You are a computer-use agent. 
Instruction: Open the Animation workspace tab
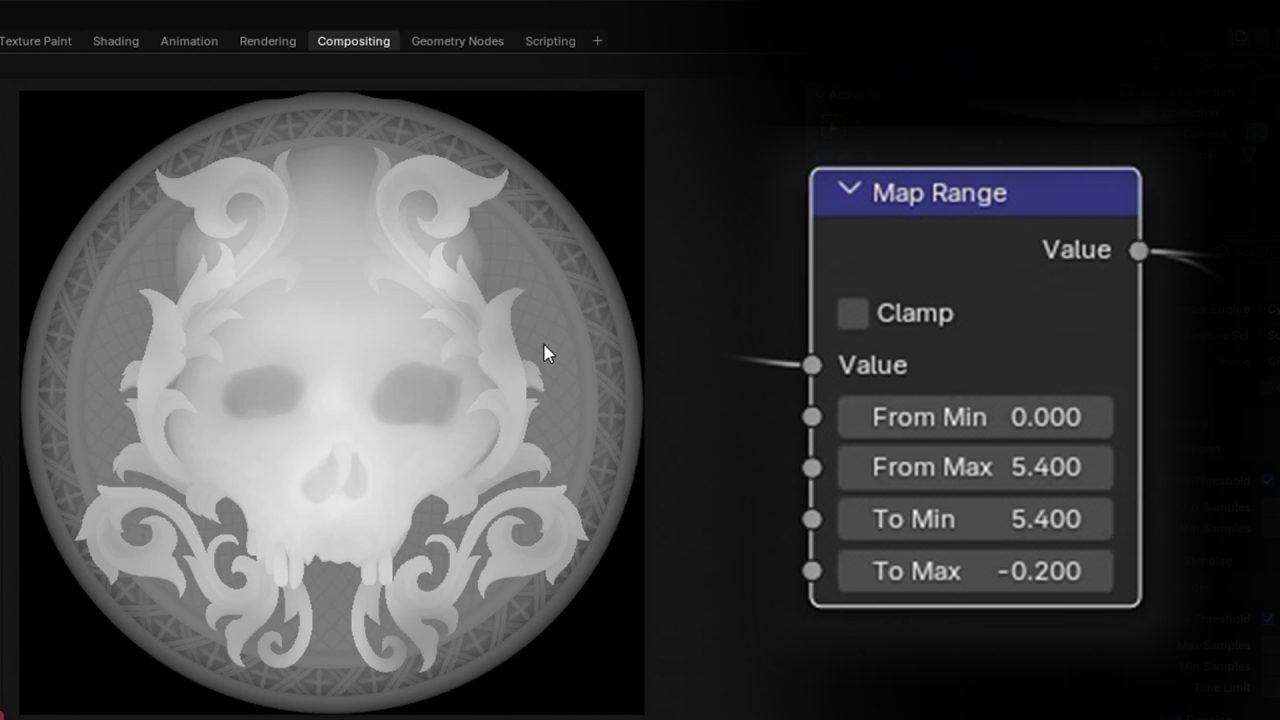point(189,41)
